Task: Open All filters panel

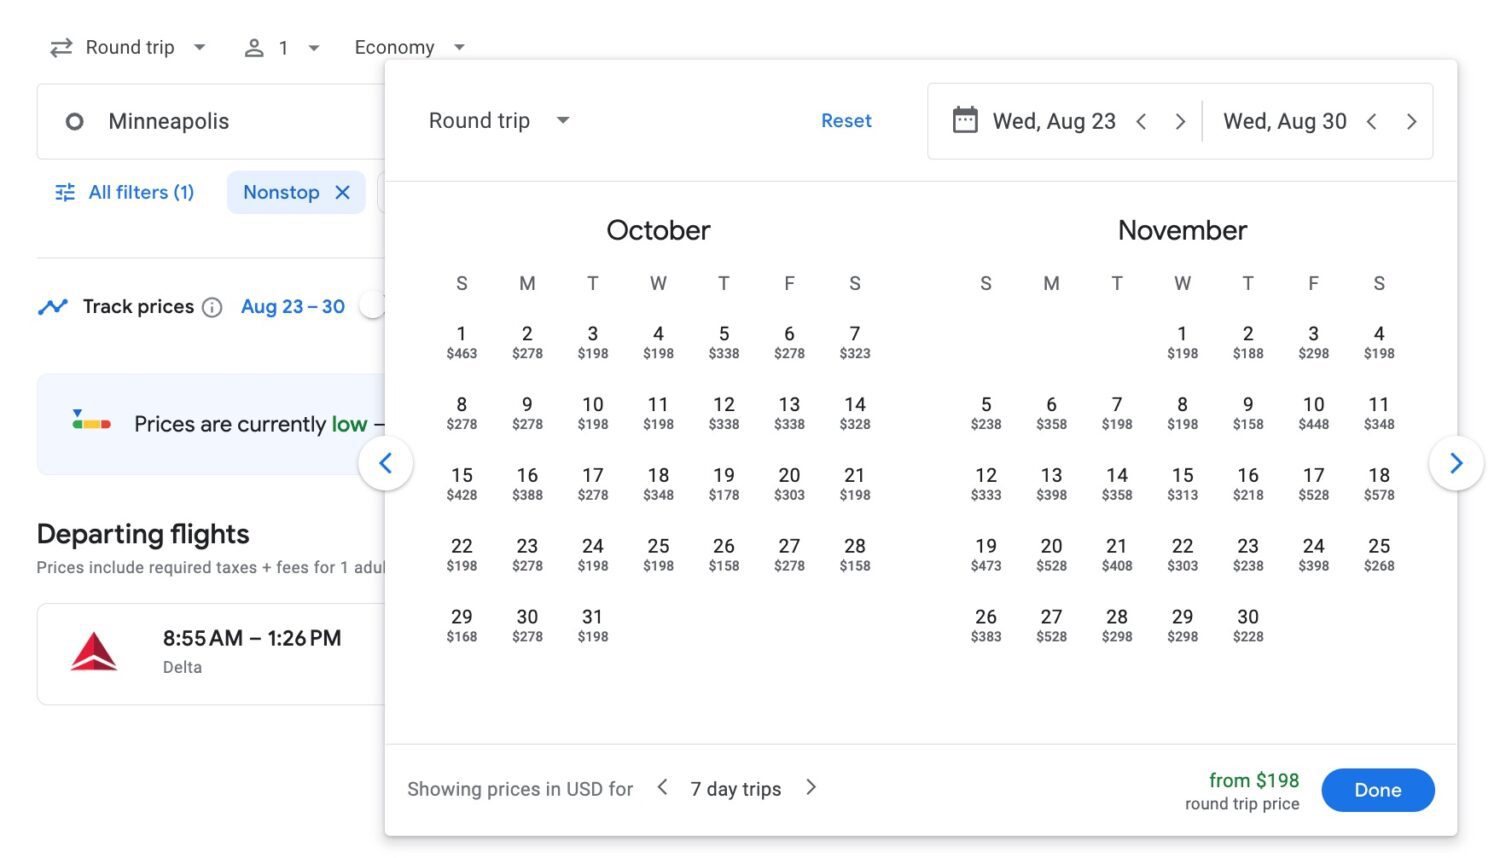Action: [x=125, y=192]
